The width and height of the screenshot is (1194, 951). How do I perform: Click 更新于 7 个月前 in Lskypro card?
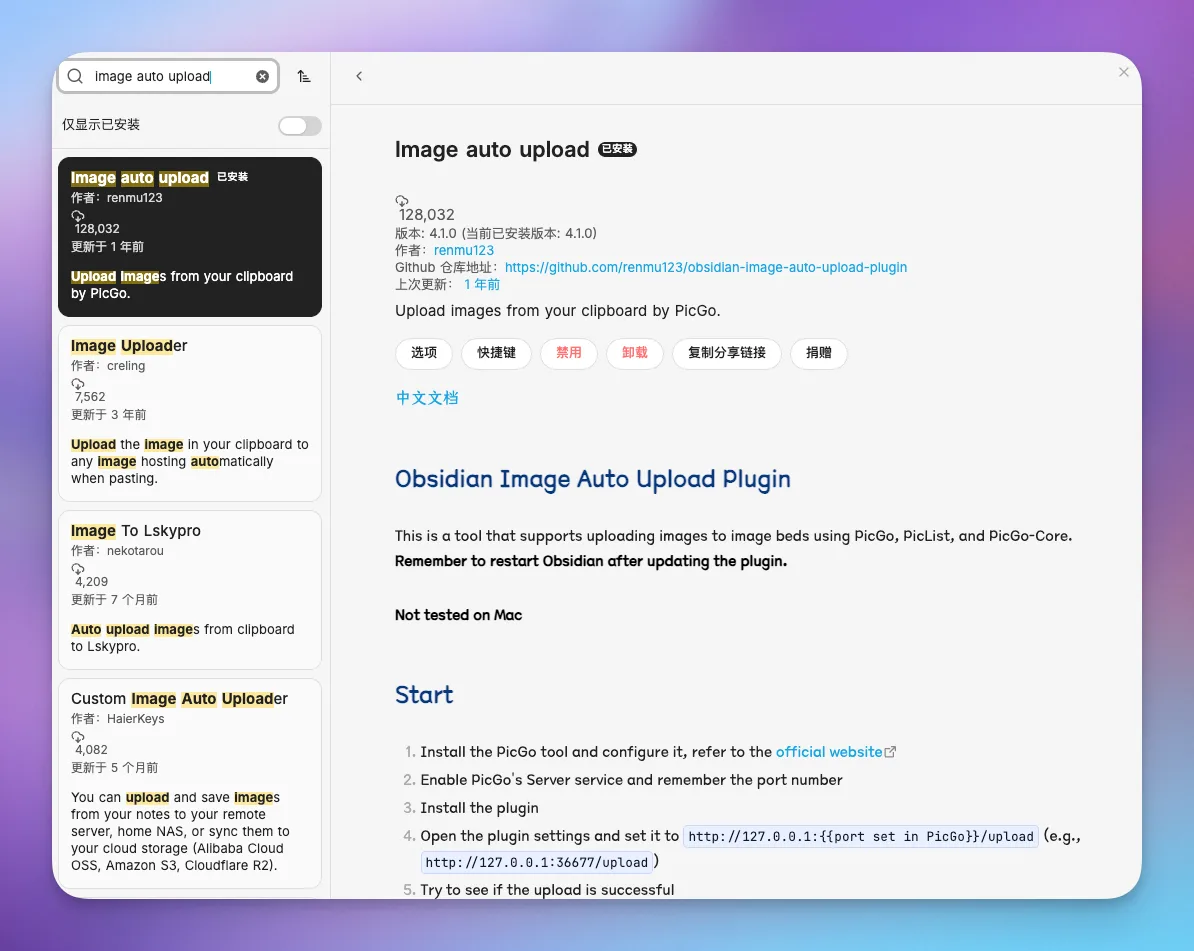[114, 600]
